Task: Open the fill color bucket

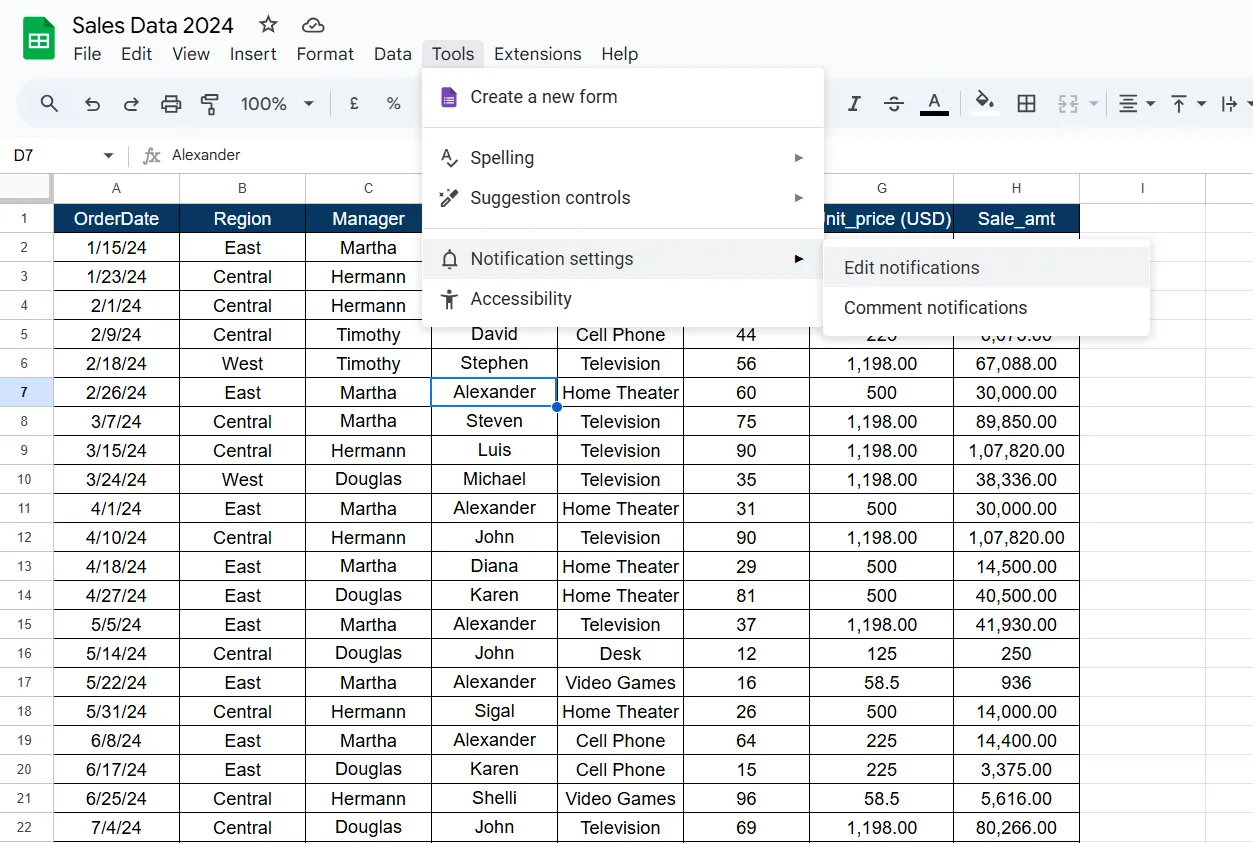Action: [x=985, y=104]
